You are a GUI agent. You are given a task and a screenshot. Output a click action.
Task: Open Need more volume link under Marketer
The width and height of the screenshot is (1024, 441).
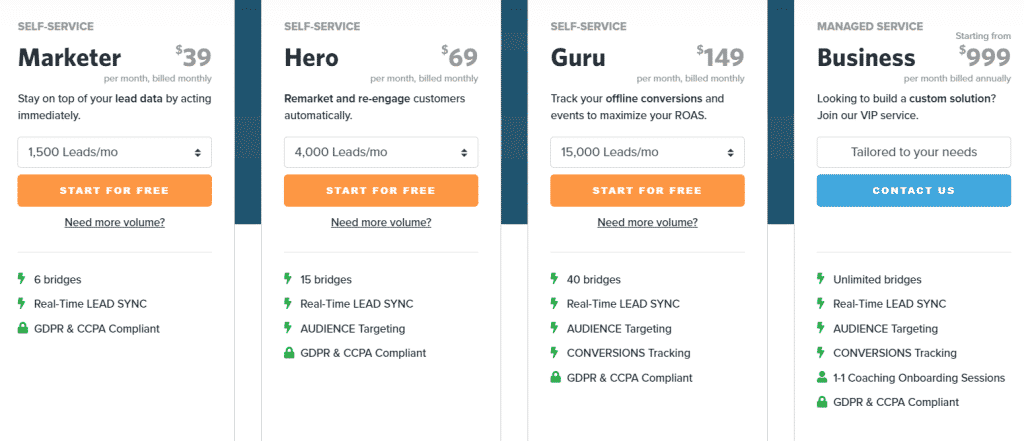[x=114, y=222]
